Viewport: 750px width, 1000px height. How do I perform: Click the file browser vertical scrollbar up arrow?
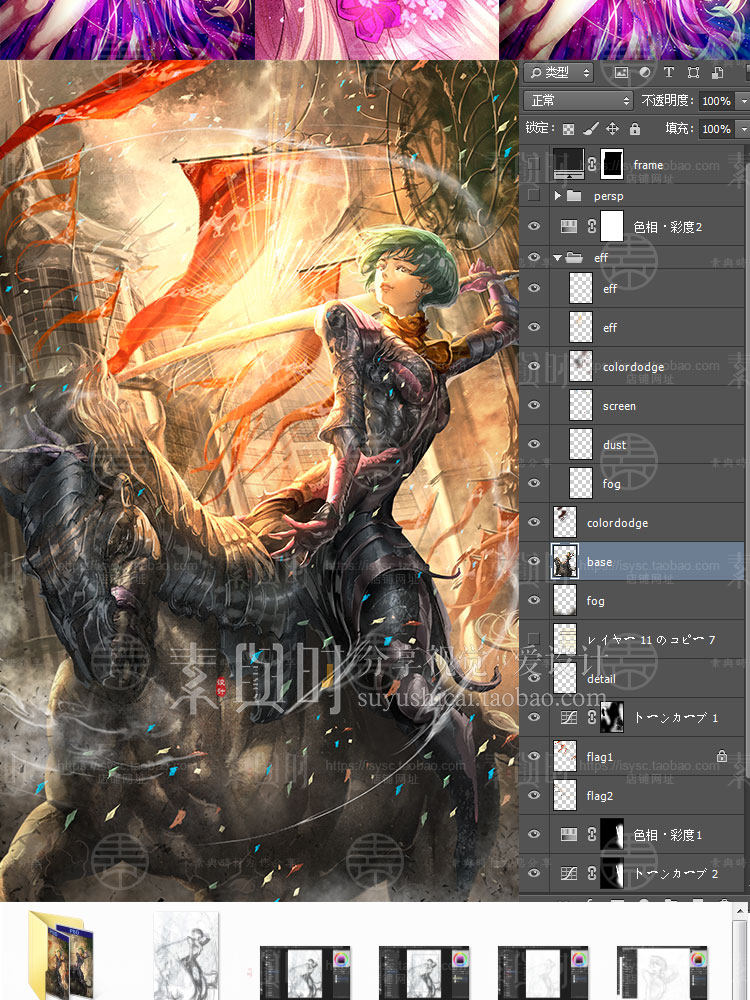pyautogui.click(x=742, y=911)
